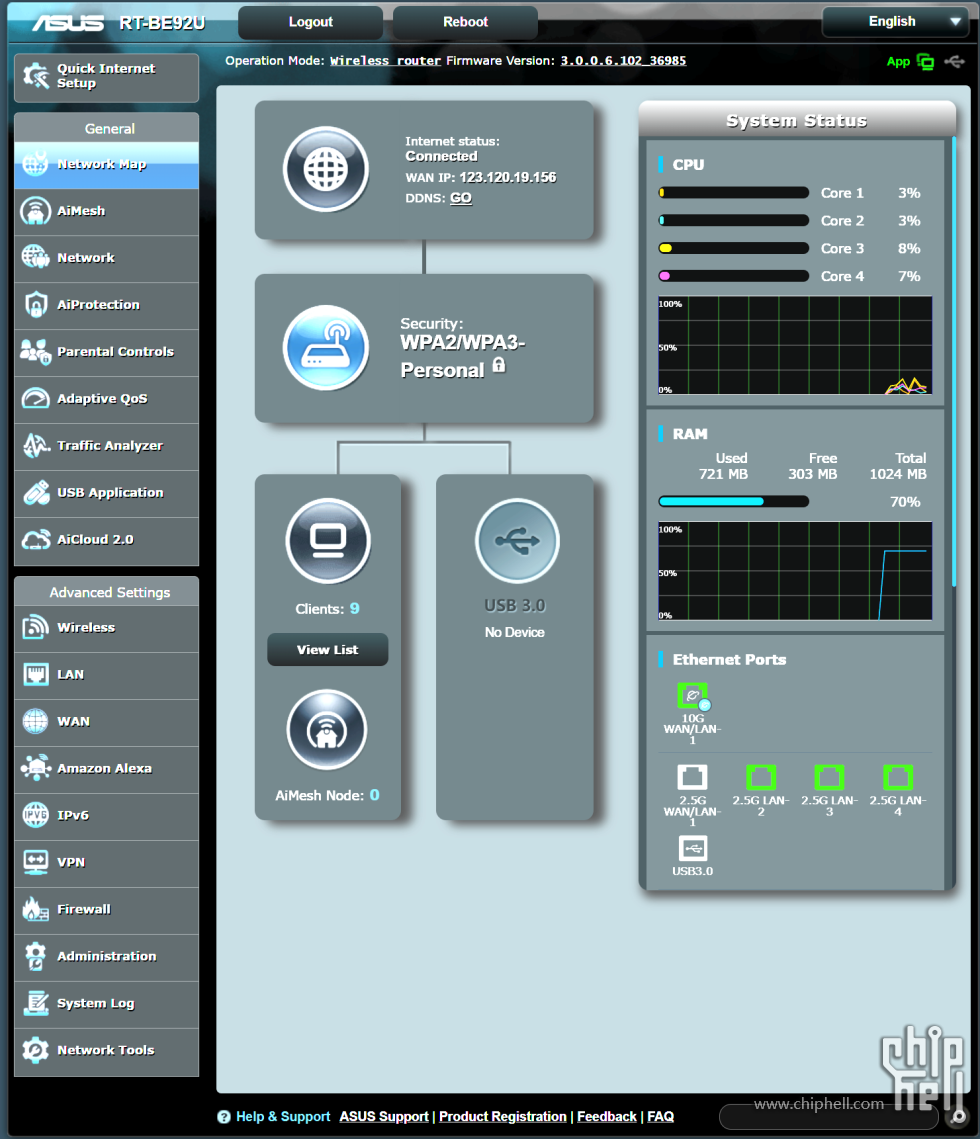This screenshot has width=980, height=1139.
Task: Select Wireless under Advanced Settings
Action: coord(106,628)
